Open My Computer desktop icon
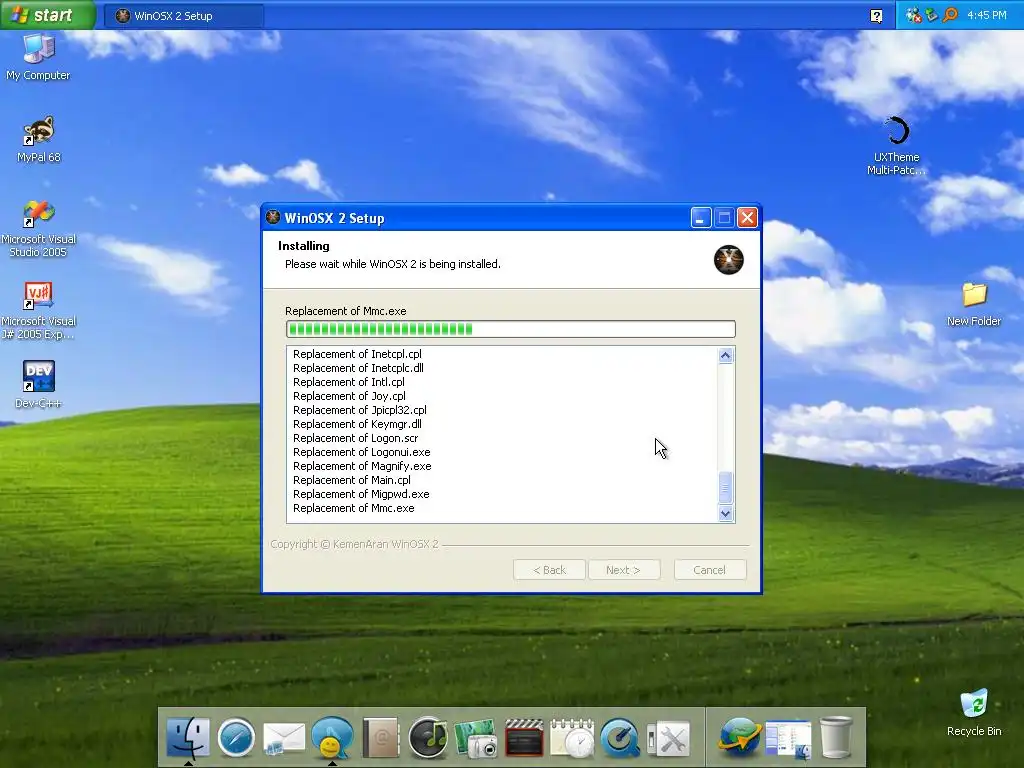 [x=38, y=57]
